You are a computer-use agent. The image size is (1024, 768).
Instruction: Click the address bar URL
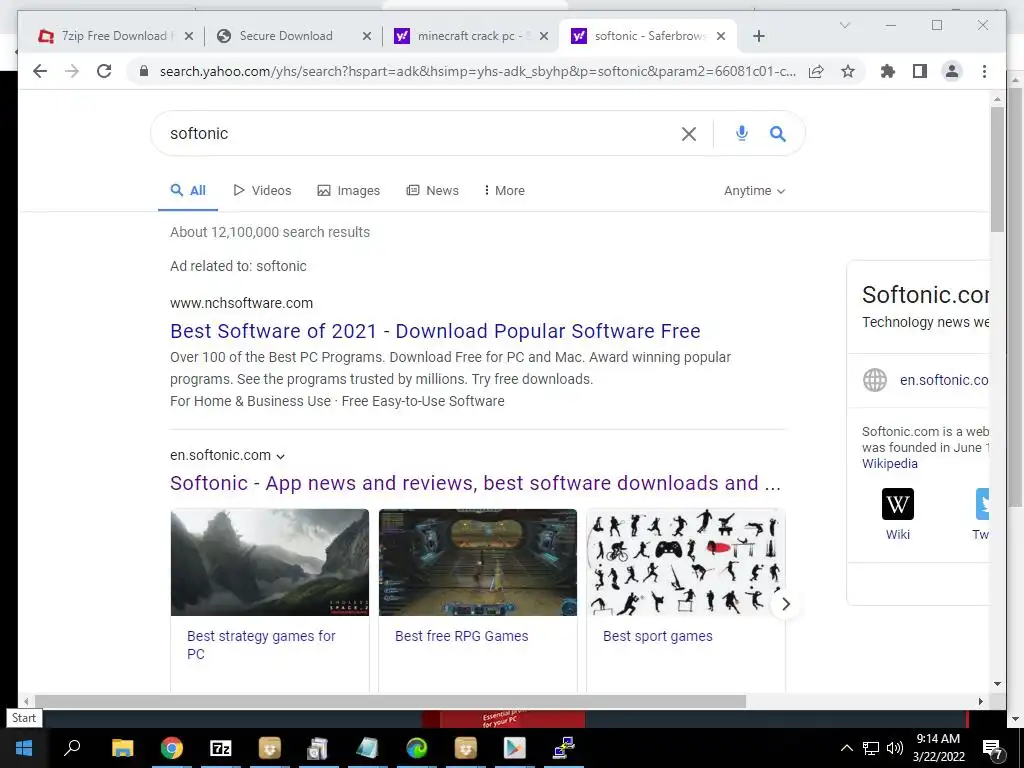[x=477, y=71]
